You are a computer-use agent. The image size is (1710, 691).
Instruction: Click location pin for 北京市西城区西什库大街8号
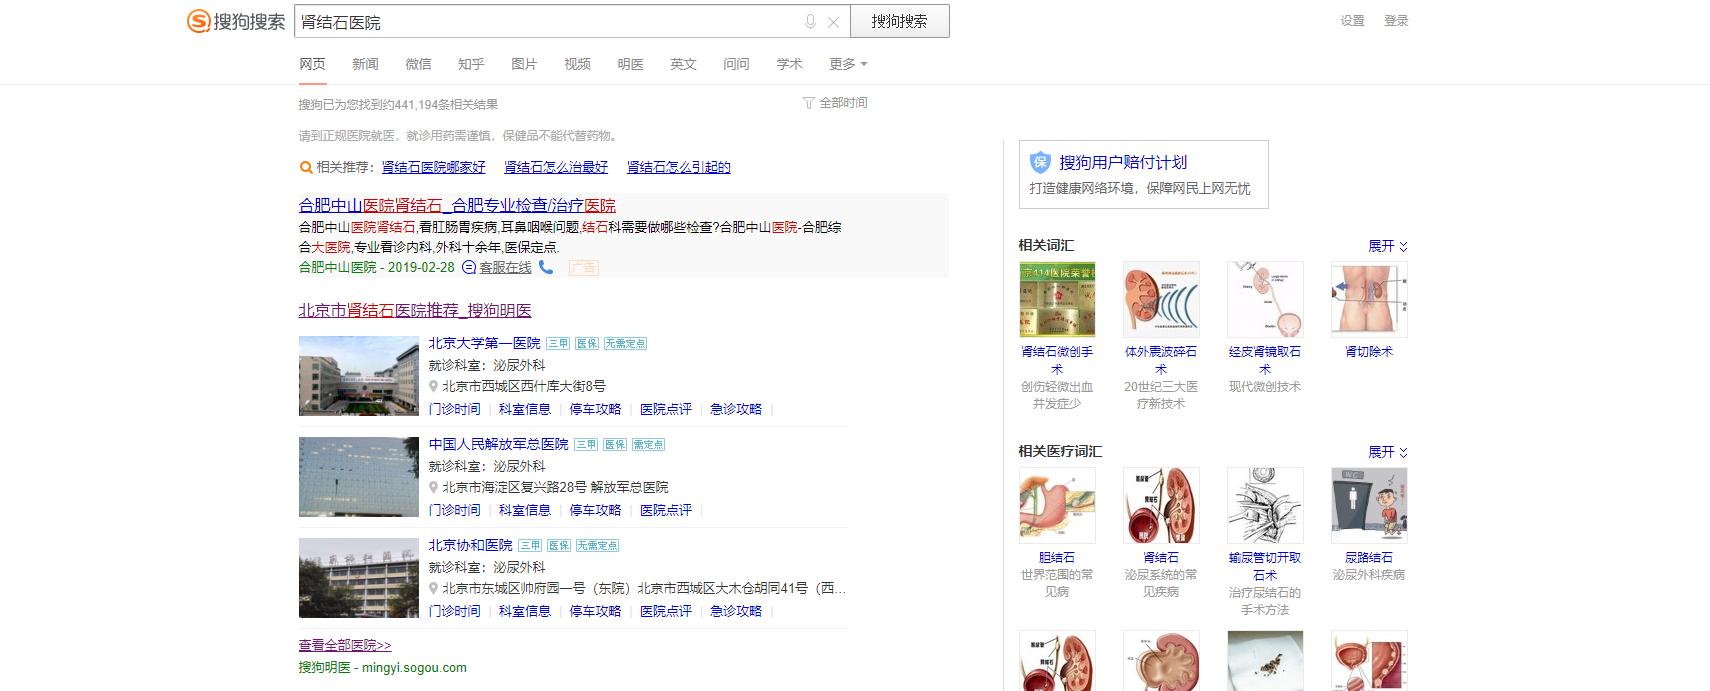click(434, 386)
